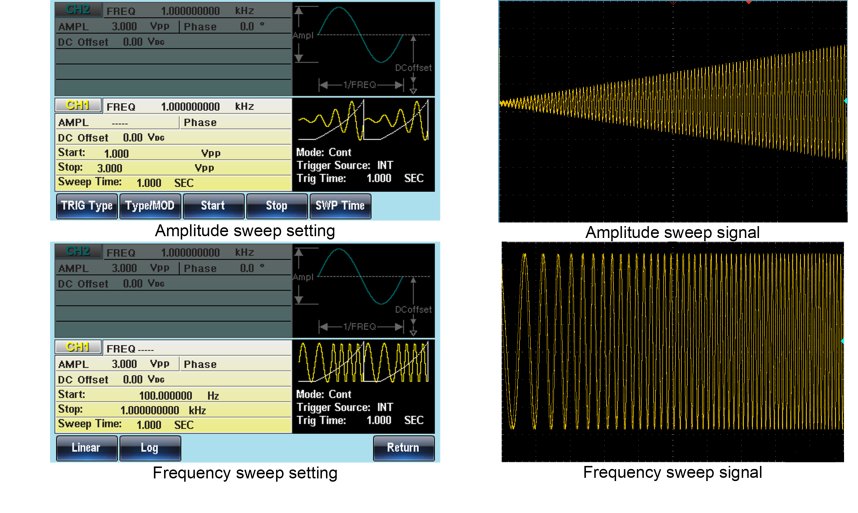Click the amplitude sweep signal oscilloscope image
The height and width of the screenshot is (513, 858).
pyautogui.click(x=673, y=111)
